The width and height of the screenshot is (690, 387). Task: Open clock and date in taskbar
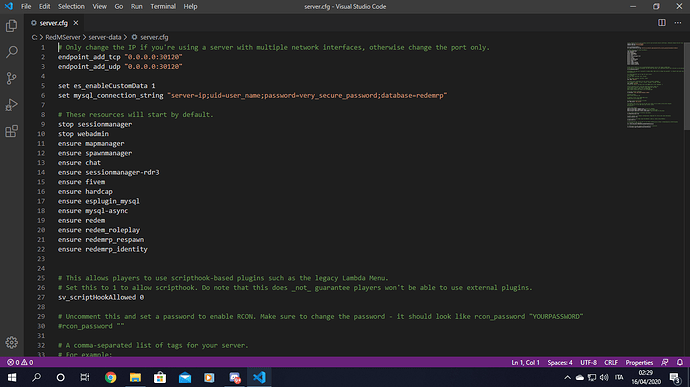pyautogui.click(x=646, y=377)
